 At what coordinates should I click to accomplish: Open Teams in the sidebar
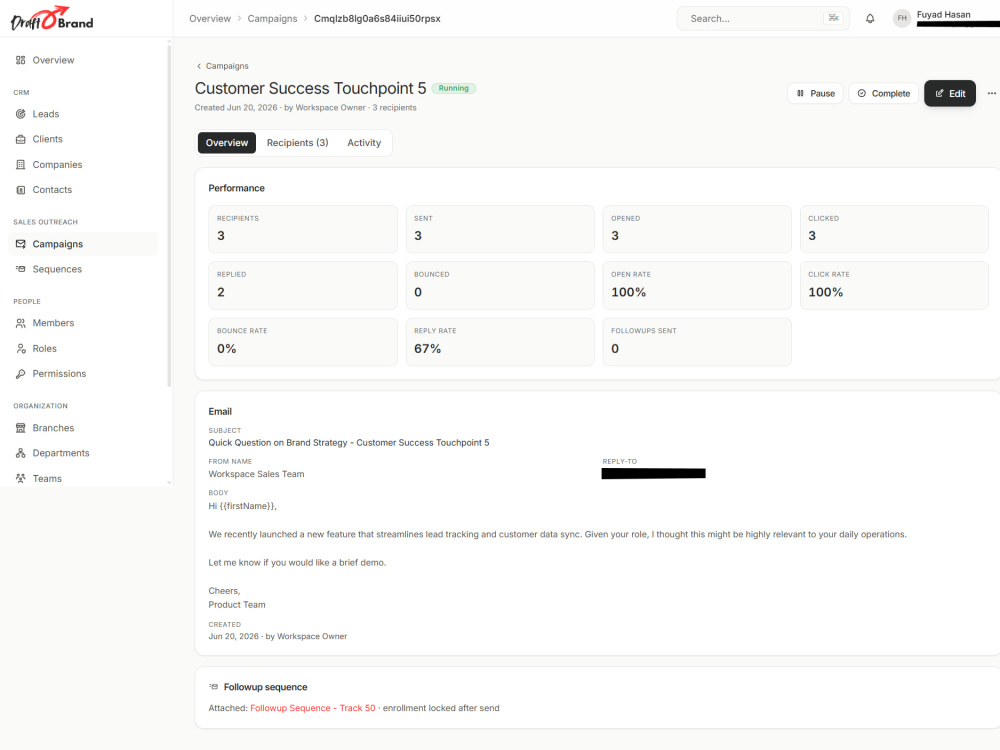[x=83, y=478]
